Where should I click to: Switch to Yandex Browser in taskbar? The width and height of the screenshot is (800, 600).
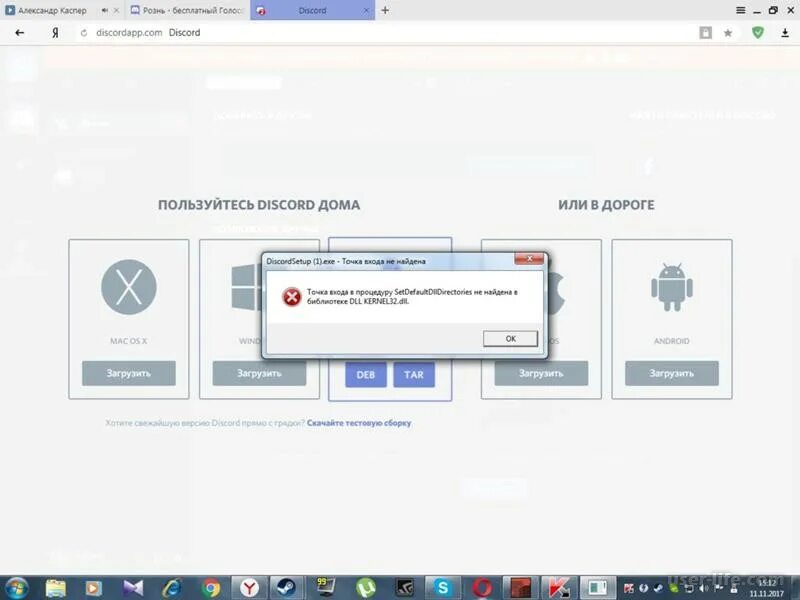[249, 588]
